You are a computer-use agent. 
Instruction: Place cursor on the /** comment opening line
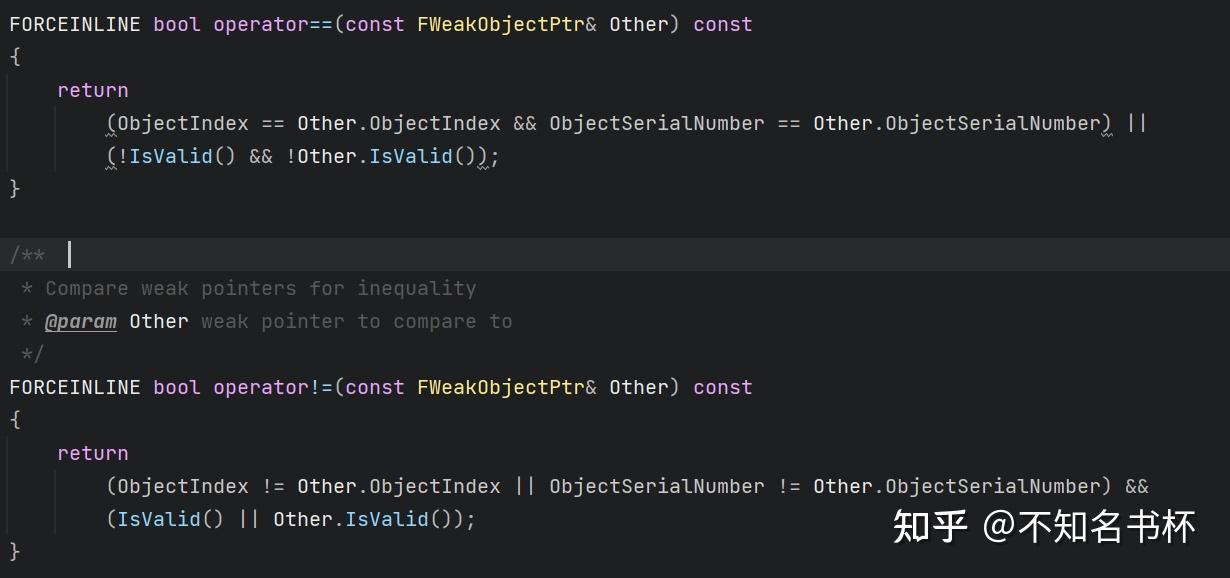[28, 255]
